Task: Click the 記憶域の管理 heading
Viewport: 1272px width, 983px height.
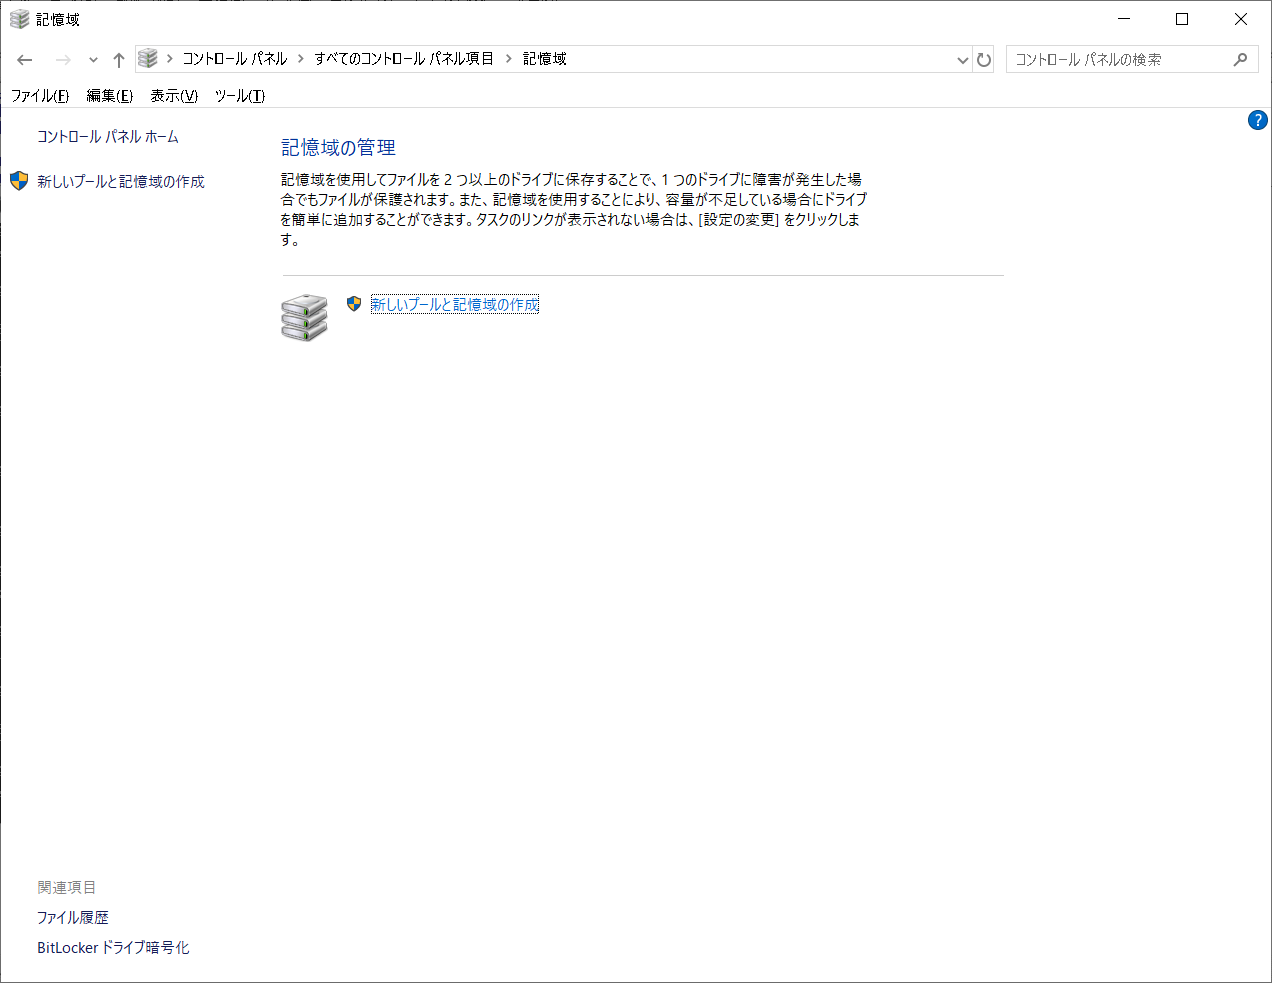Action: tap(339, 148)
